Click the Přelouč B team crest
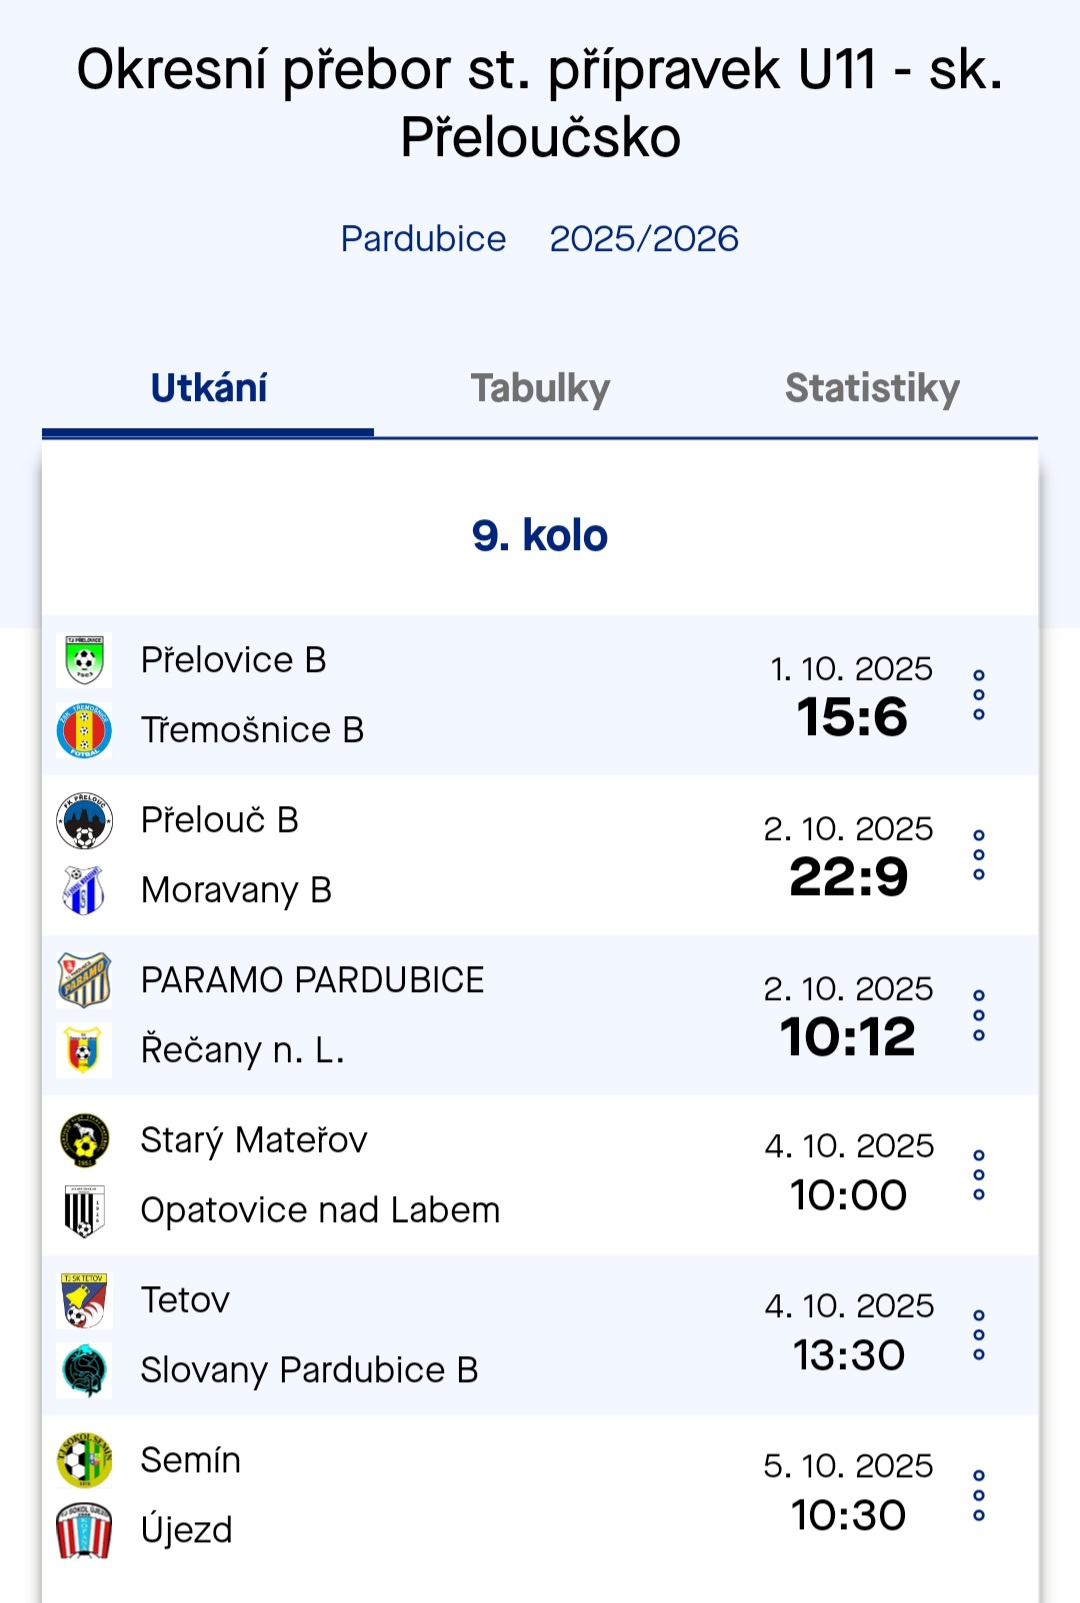This screenshot has width=1080, height=1603. pyautogui.click(x=84, y=820)
